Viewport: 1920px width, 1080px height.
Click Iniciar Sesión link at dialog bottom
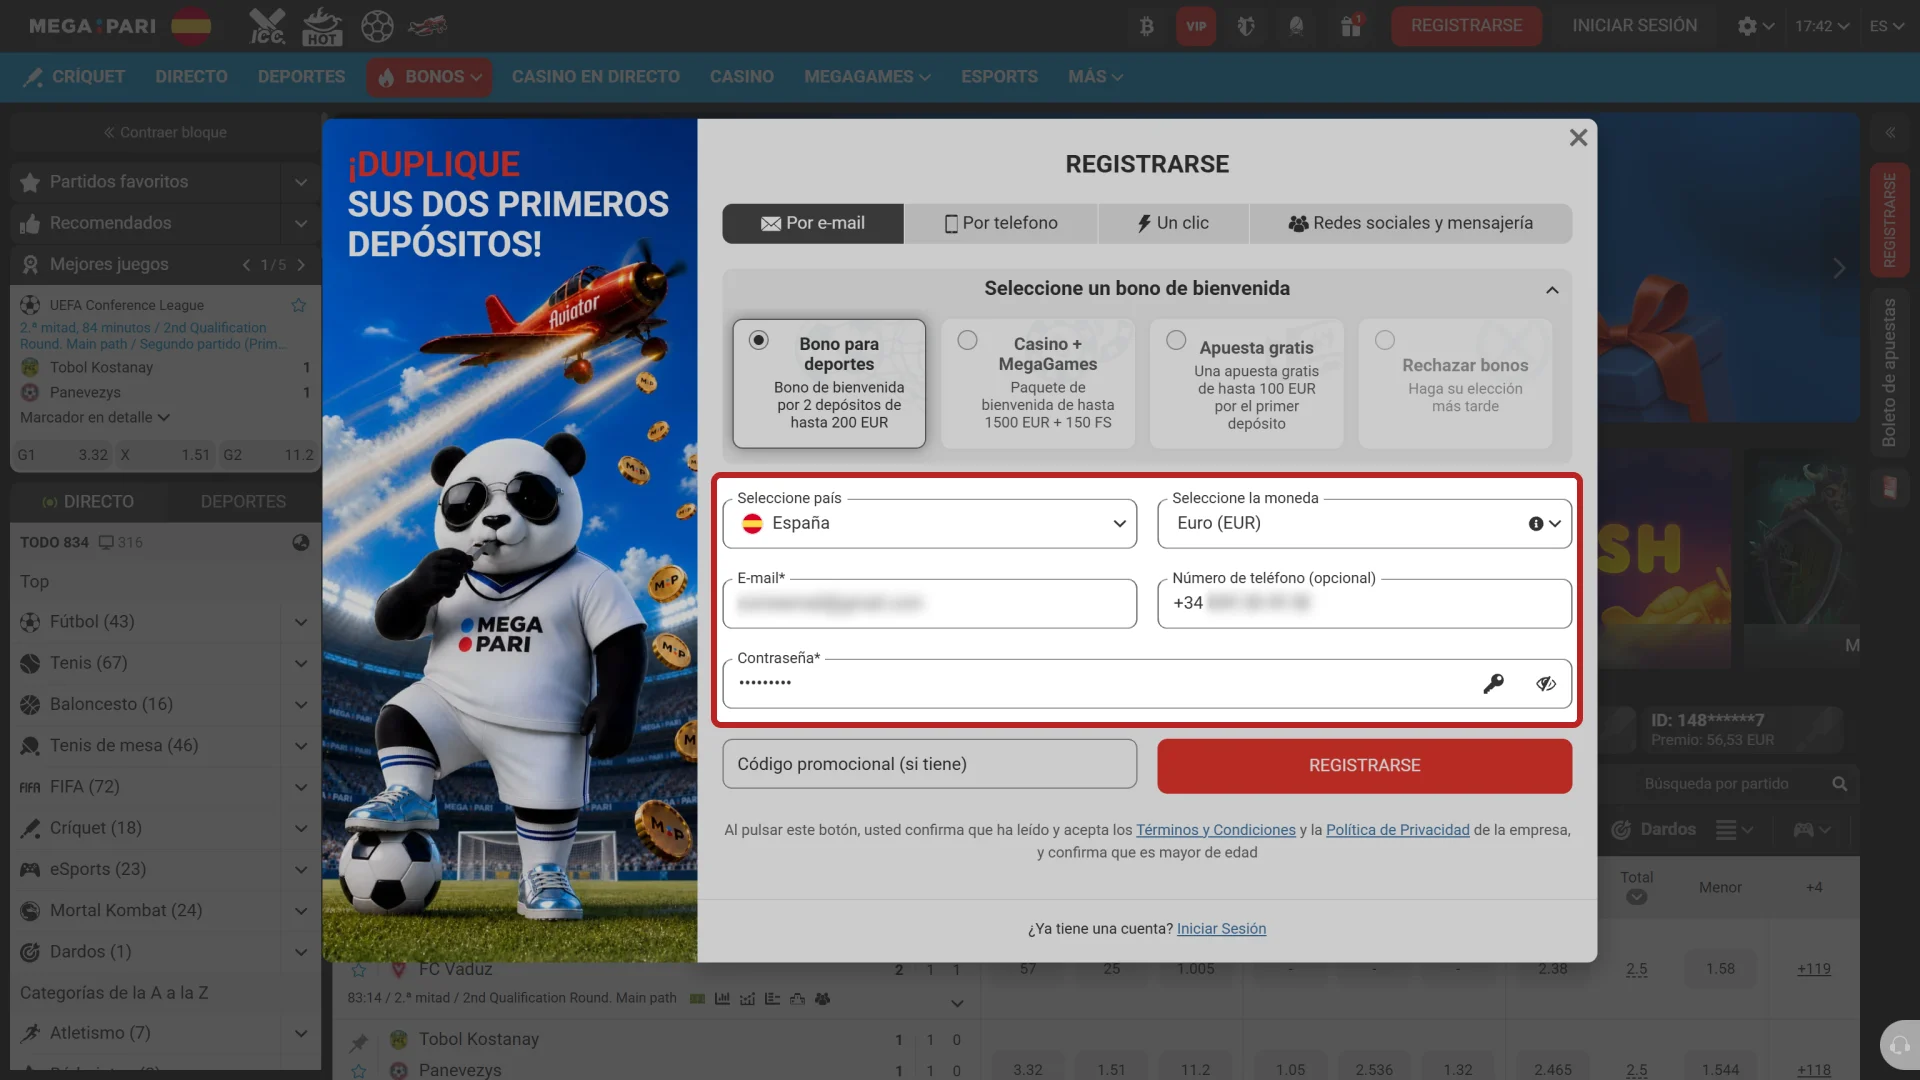(x=1221, y=929)
